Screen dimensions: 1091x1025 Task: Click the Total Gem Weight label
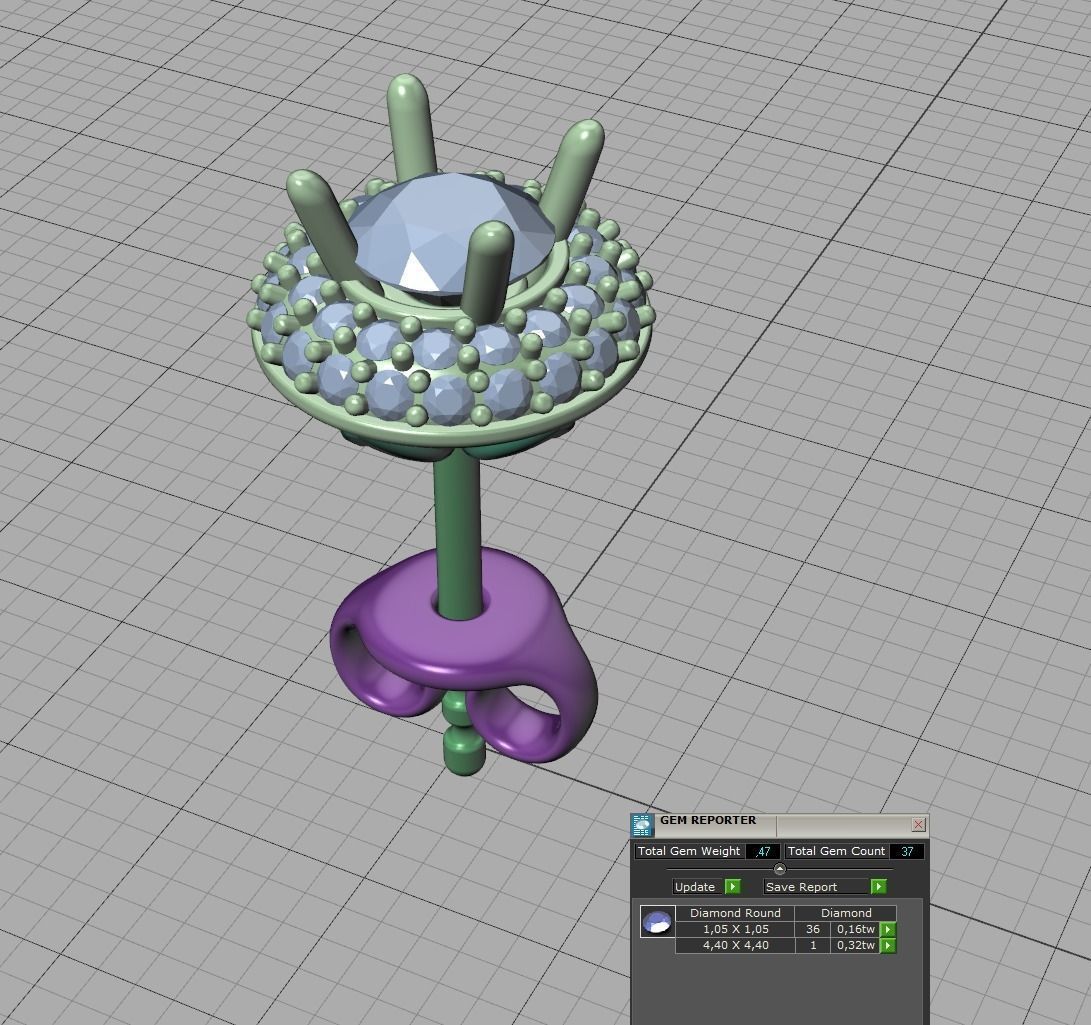coord(689,851)
